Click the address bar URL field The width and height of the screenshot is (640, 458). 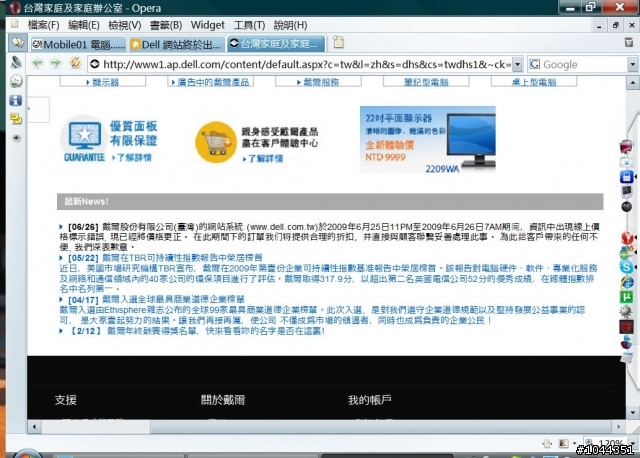click(x=306, y=64)
